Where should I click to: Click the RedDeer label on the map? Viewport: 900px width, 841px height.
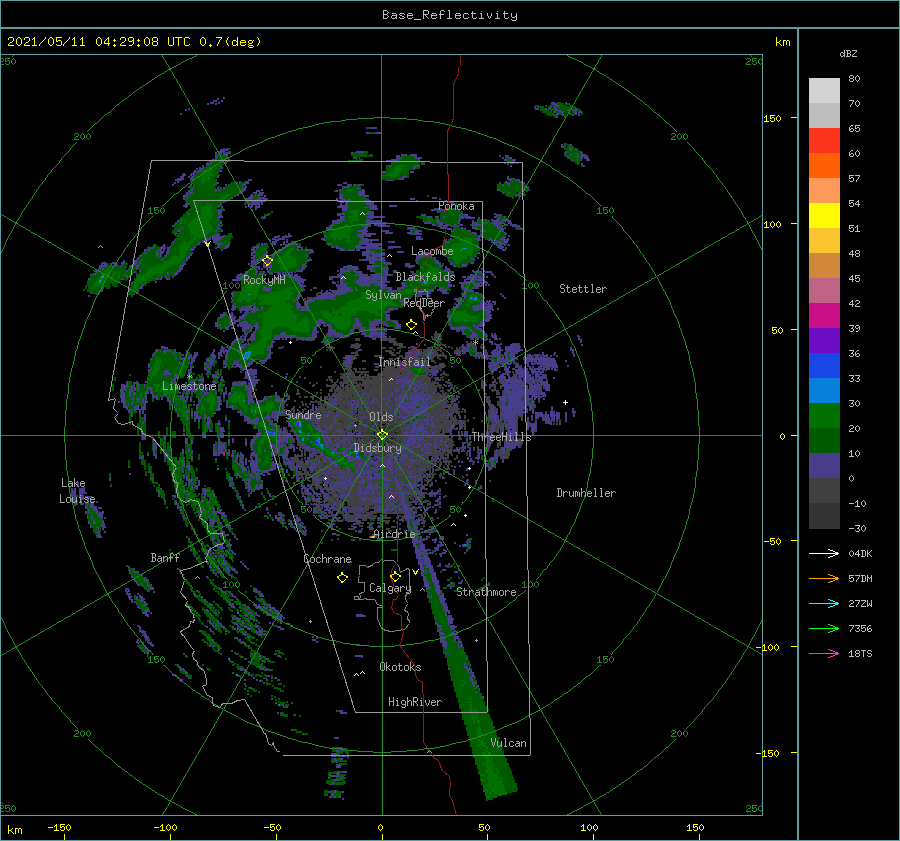(x=424, y=303)
